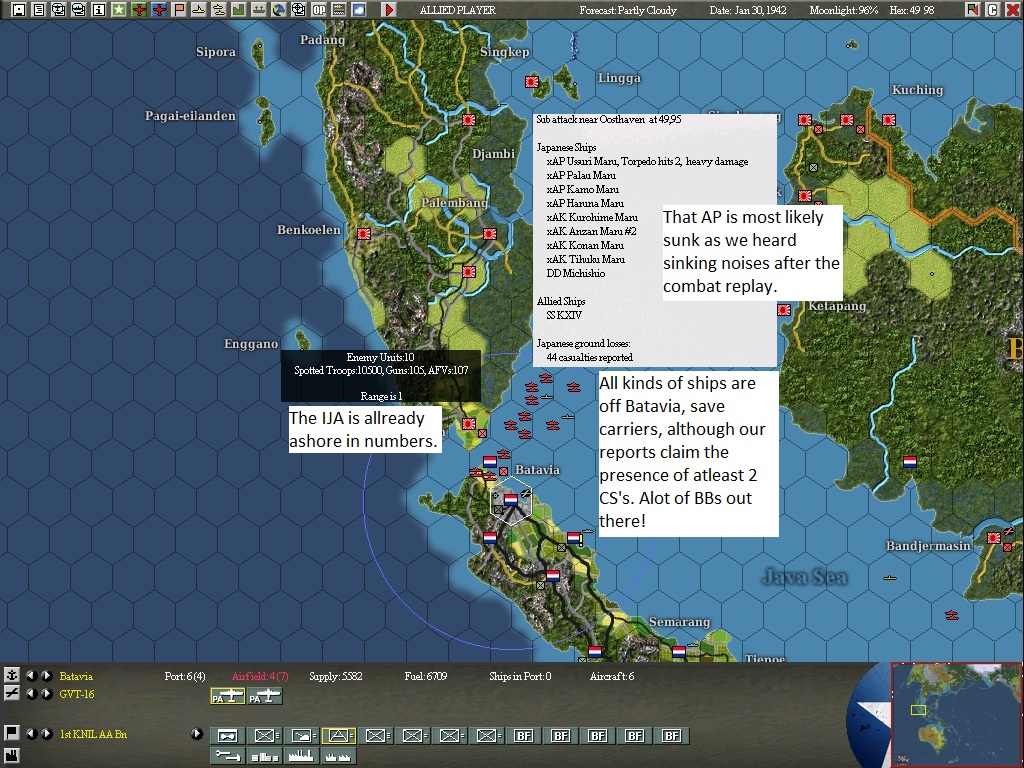Click the pipeline arrow icon in lower row
This screenshot has width=1024, height=768.
coord(227,756)
